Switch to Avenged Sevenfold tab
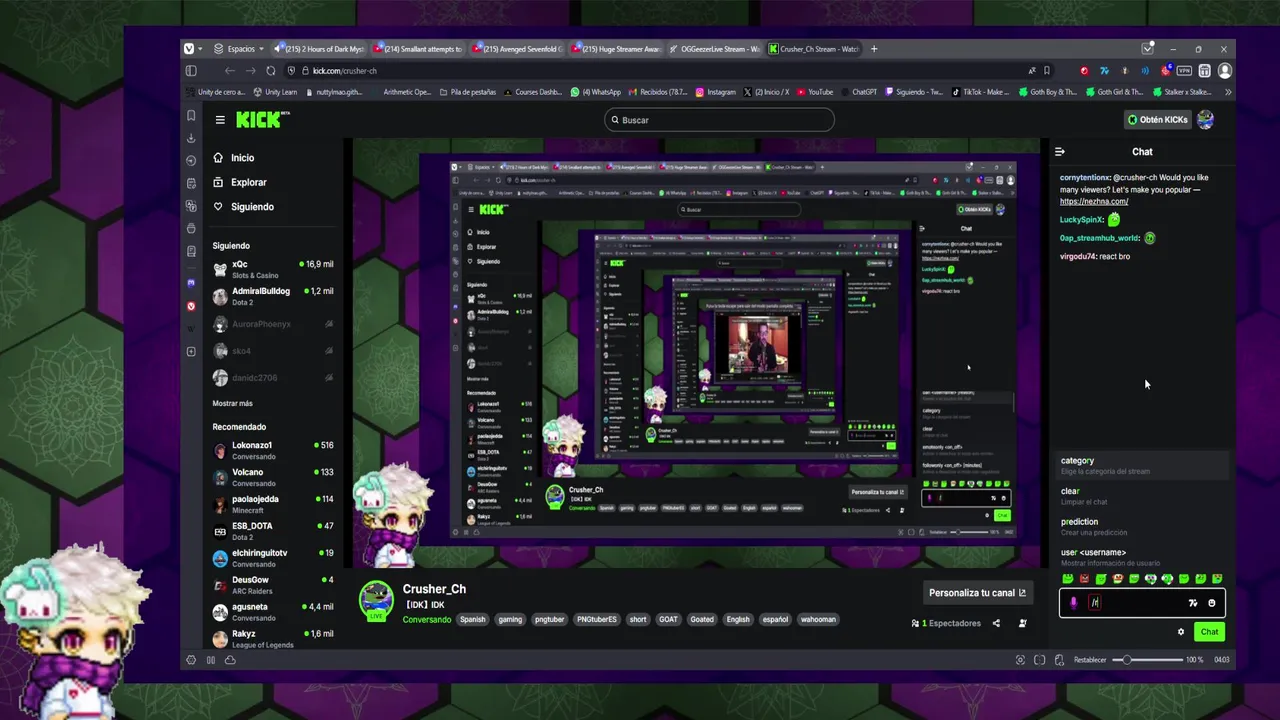The height and width of the screenshot is (720, 1280). click(x=517, y=49)
